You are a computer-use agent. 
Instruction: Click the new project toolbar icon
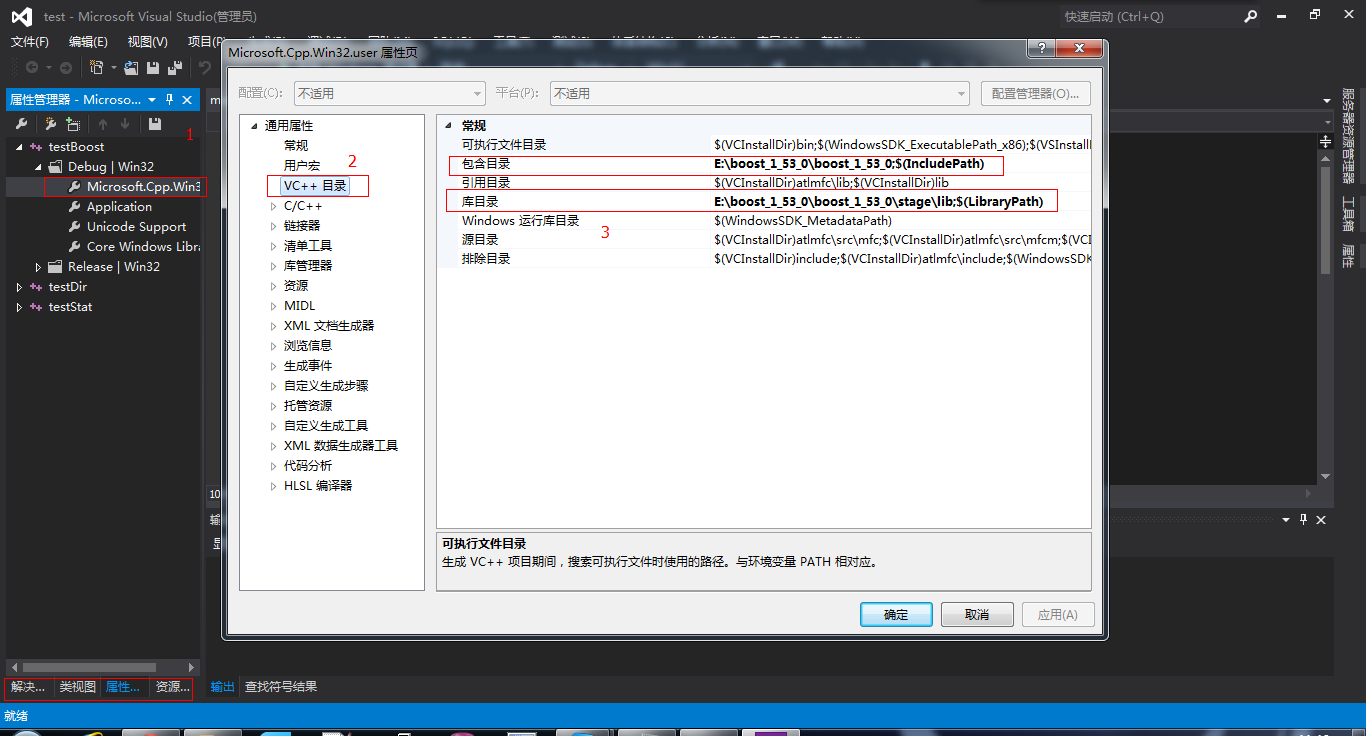96,67
